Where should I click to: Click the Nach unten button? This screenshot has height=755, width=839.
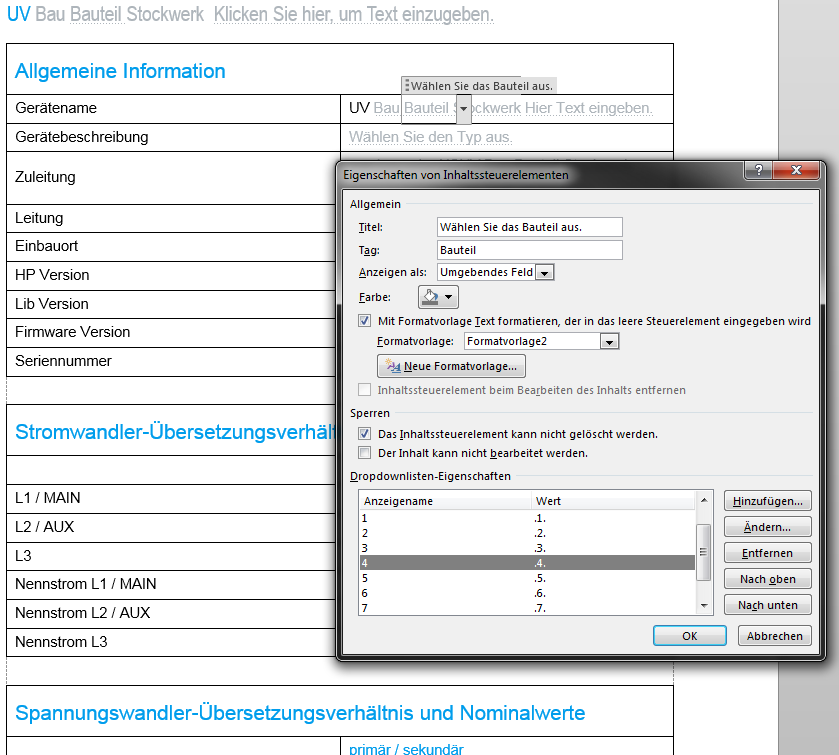click(x=767, y=605)
